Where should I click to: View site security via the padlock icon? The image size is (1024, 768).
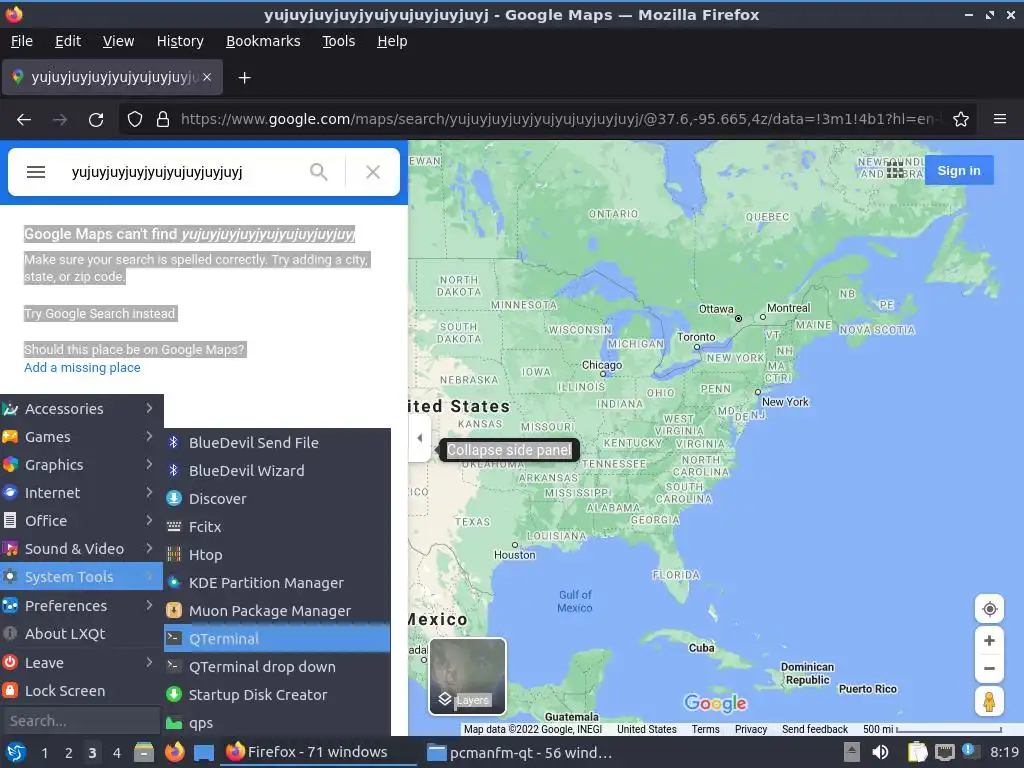tap(163, 120)
